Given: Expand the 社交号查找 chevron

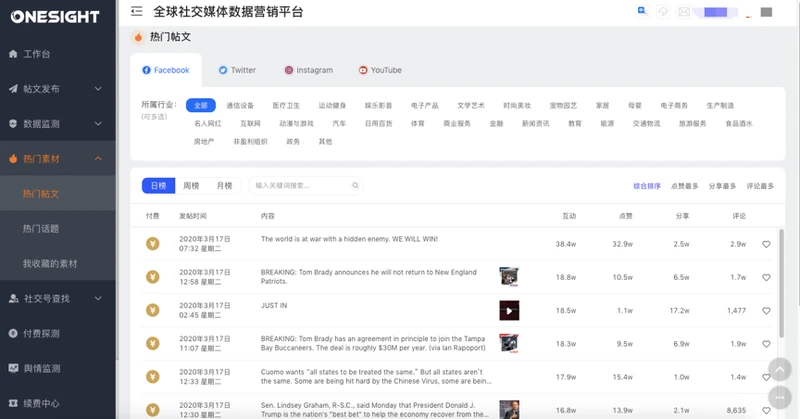Looking at the screenshot, I should [98, 299].
